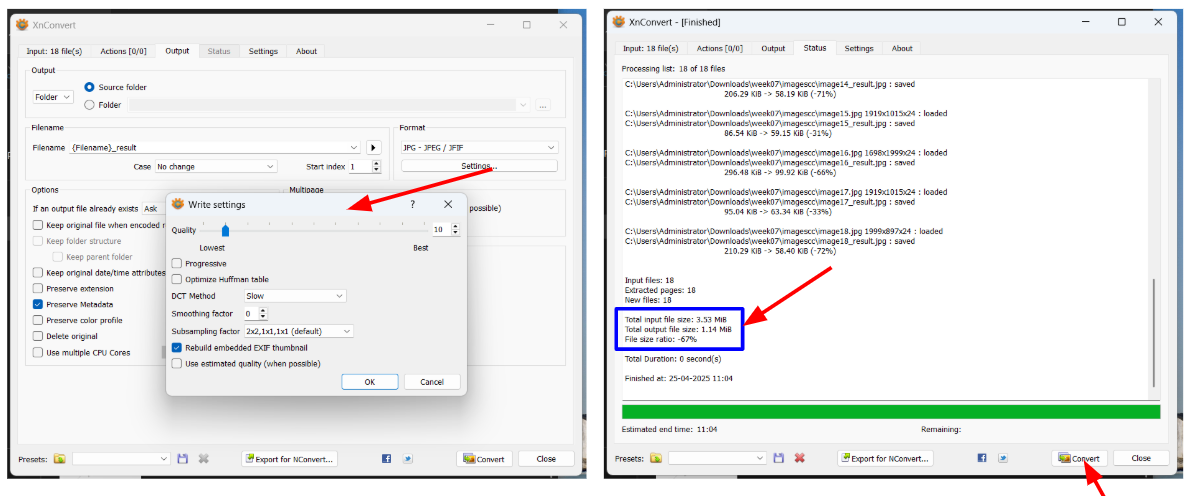Click the XnConvert logo in Finished window title bar

619,23
